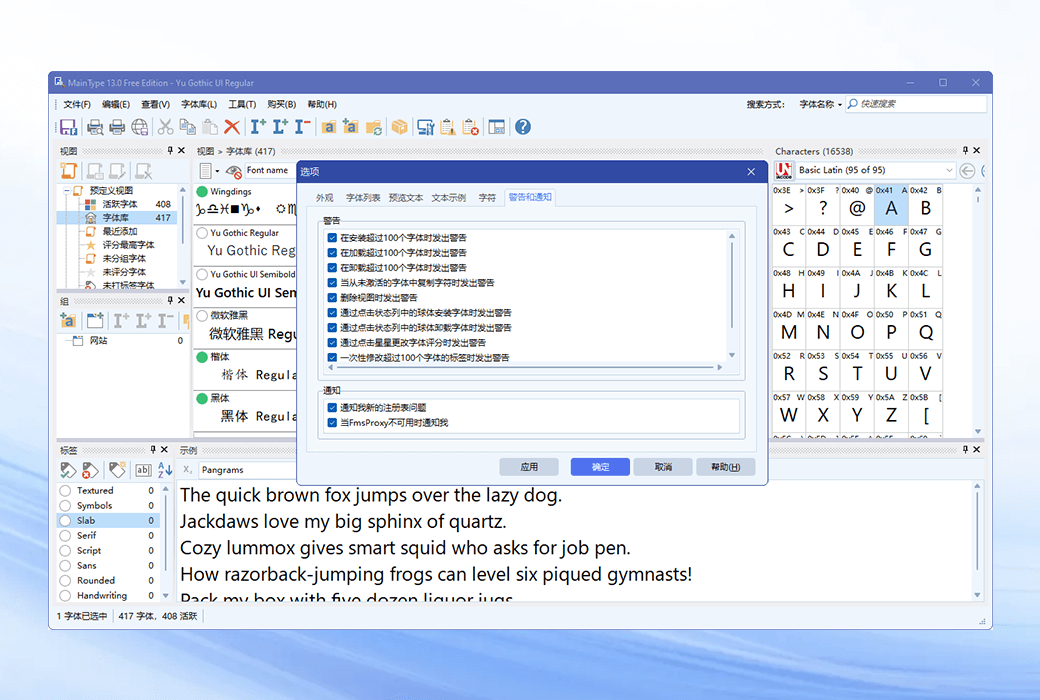Uncheck 在卸载超过100个字体时发出警告
Image resolution: width=1040 pixels, height=700 pixels.
pyautogui.click(x=332, y=267)
